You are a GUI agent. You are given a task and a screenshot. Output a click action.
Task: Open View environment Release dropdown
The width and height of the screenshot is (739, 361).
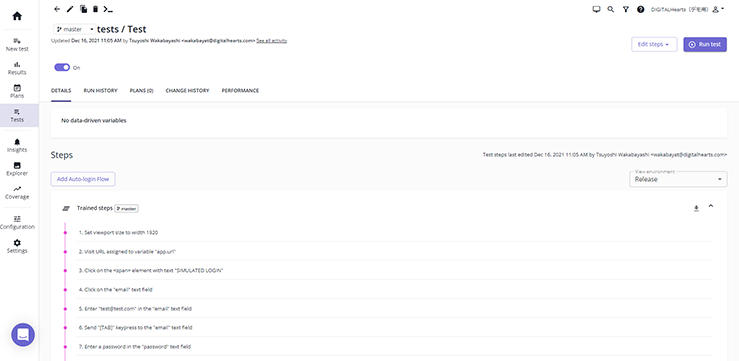678,179
